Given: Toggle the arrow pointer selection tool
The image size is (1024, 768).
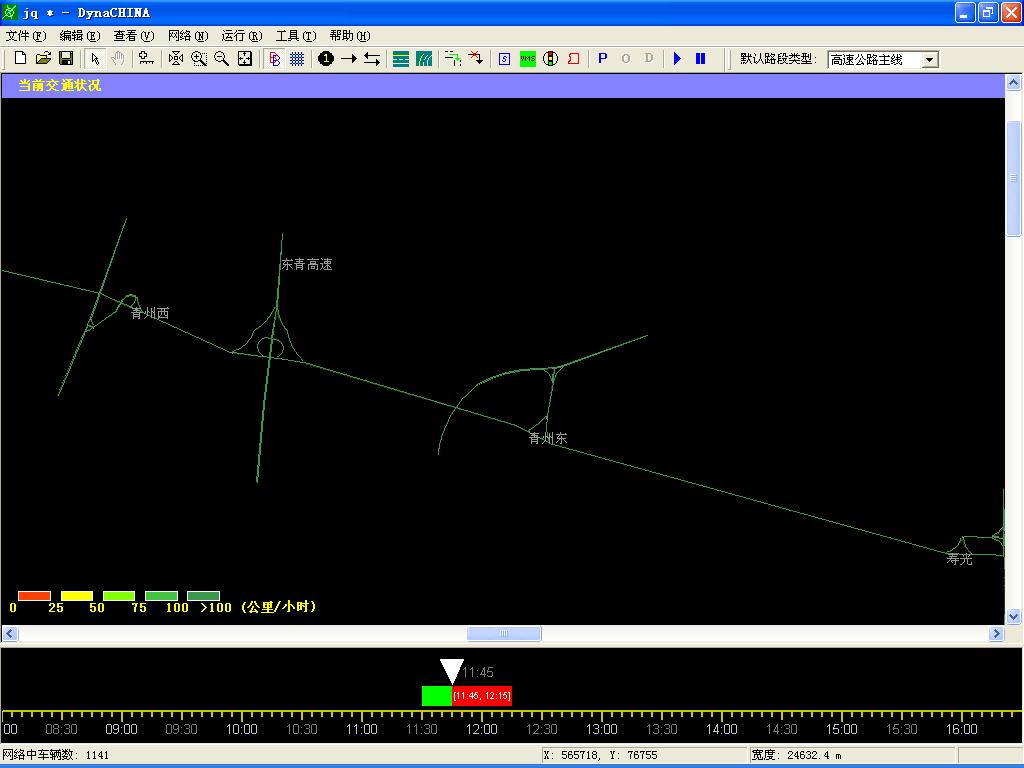Looking at the screenshot, I should click(x=95, y=59).
